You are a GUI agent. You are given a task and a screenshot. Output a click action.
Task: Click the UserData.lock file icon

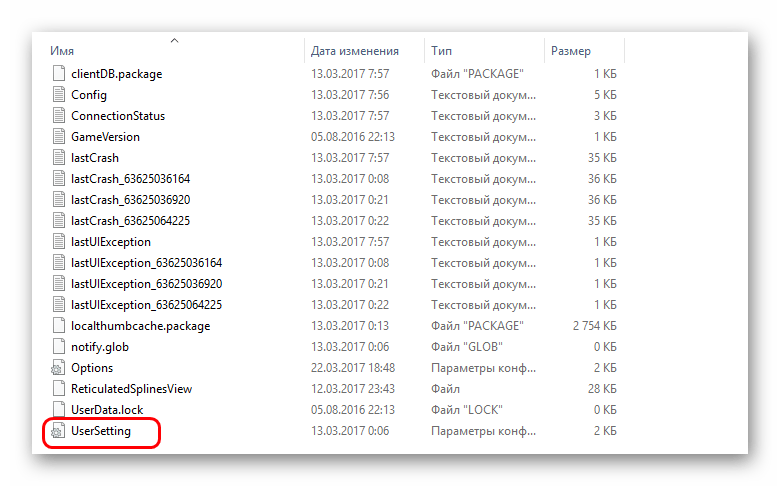[x=59, y=409]
